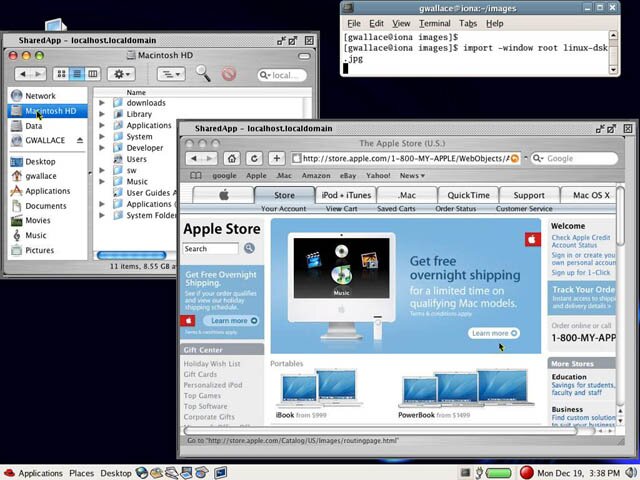The image size is (640, 480).
Task: Open gwallace home folder in sidebar
Action: 47,176
